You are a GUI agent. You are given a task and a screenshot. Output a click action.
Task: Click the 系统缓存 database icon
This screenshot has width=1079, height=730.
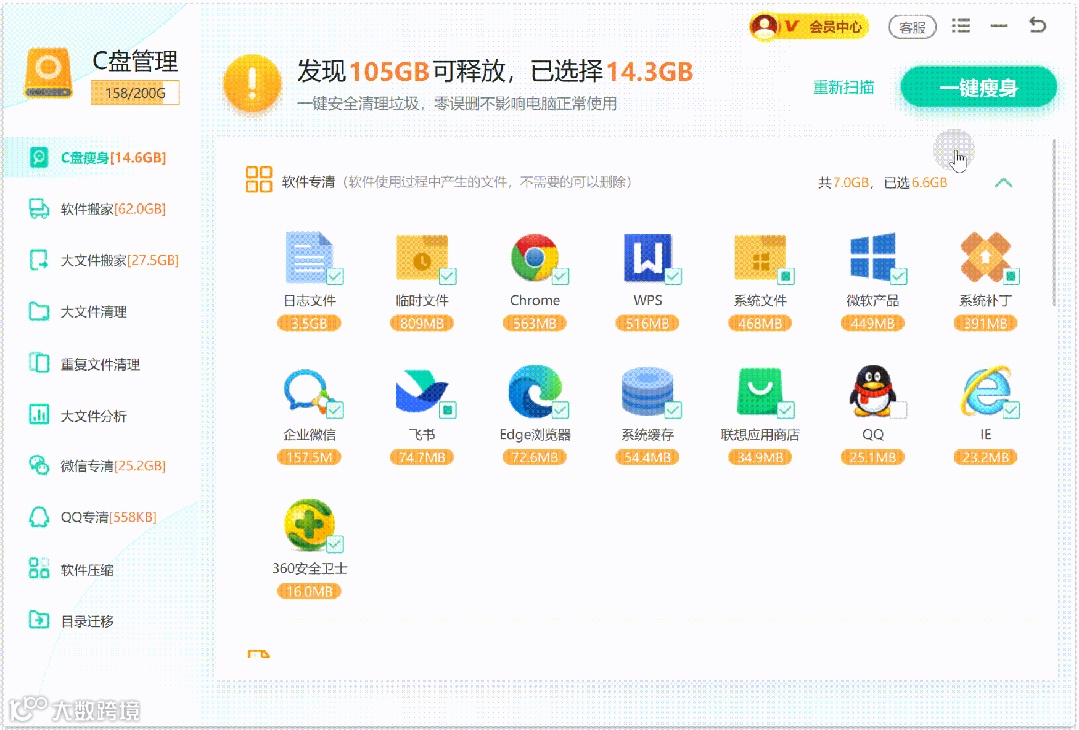tap(648, 391)
